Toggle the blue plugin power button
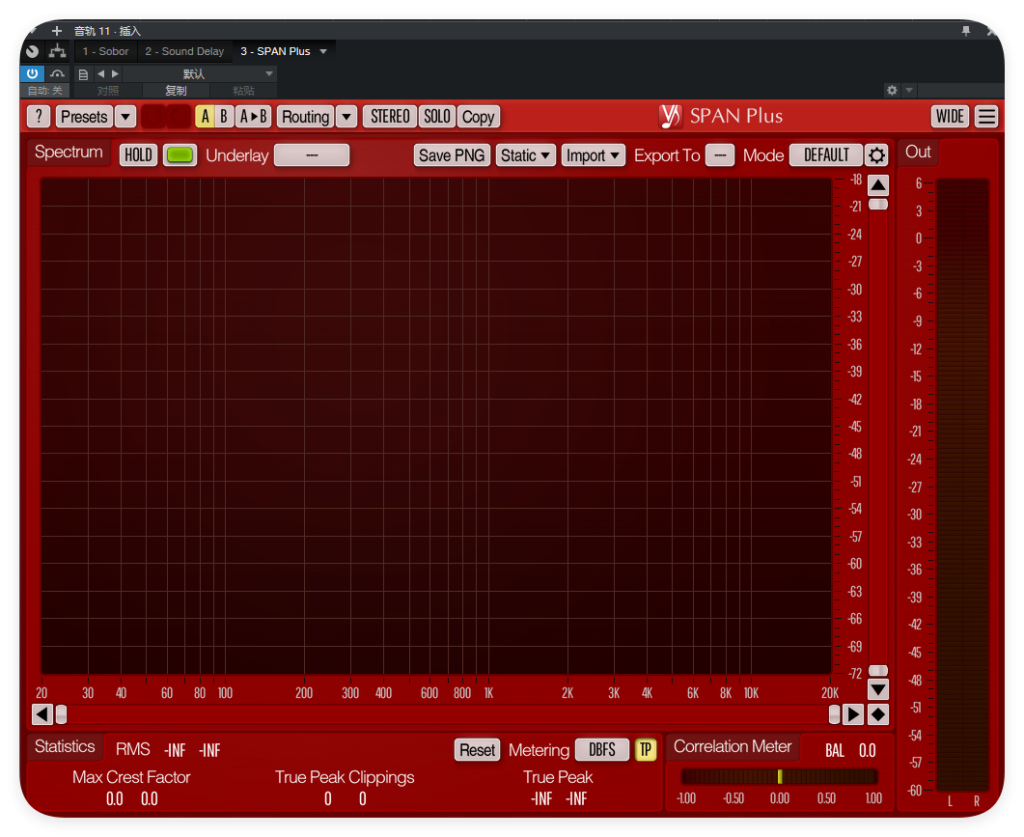Image resolution: width=1024 pixels, height=837 pixels. (32, 73)
